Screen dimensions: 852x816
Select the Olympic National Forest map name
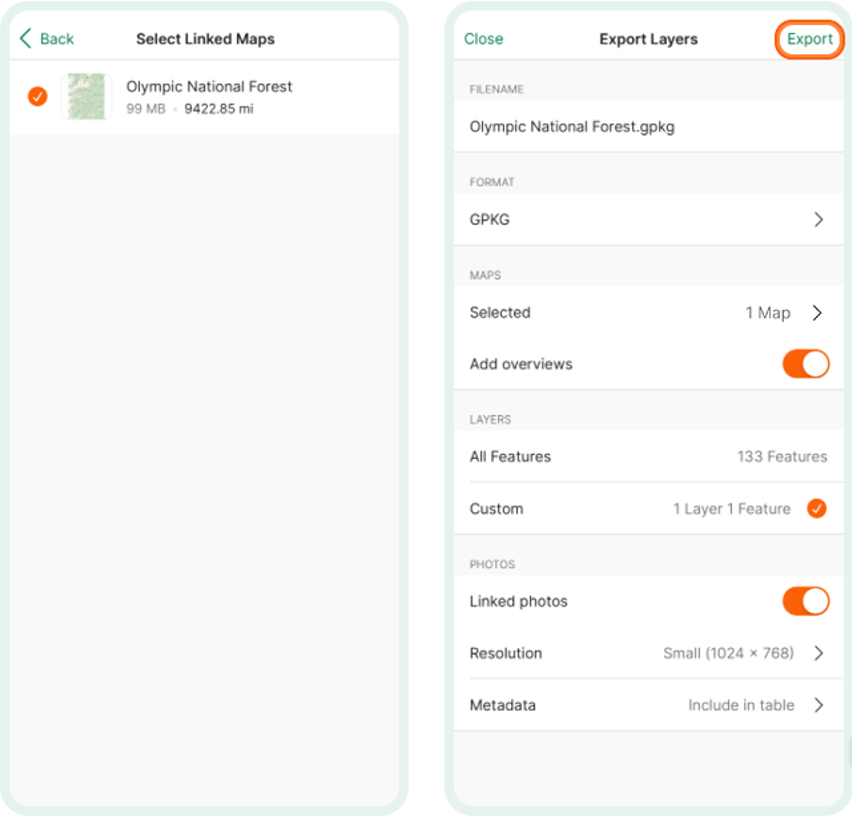pyautogui.click(x=209, y=86)
